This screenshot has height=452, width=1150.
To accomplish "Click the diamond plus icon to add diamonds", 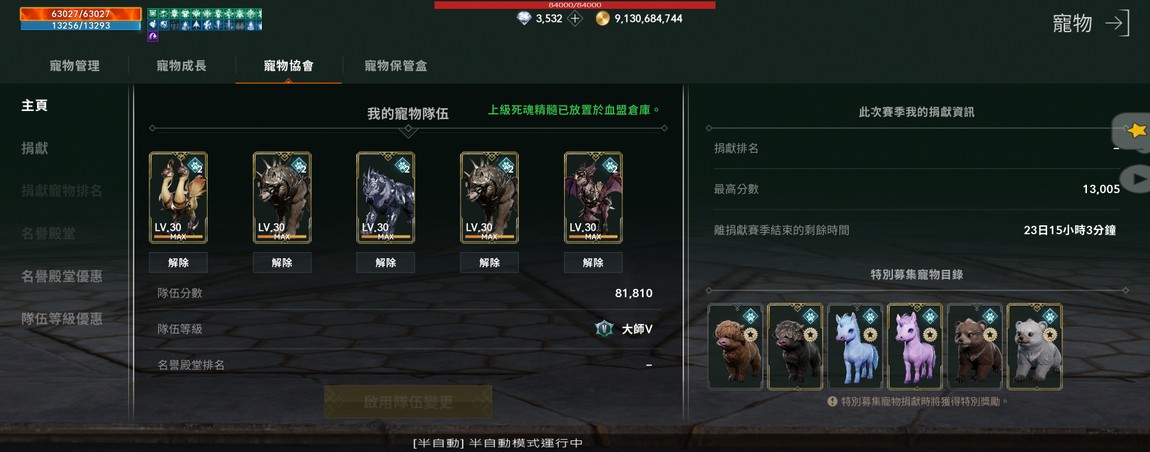I will pyautogui.click(x=575, y=19).
